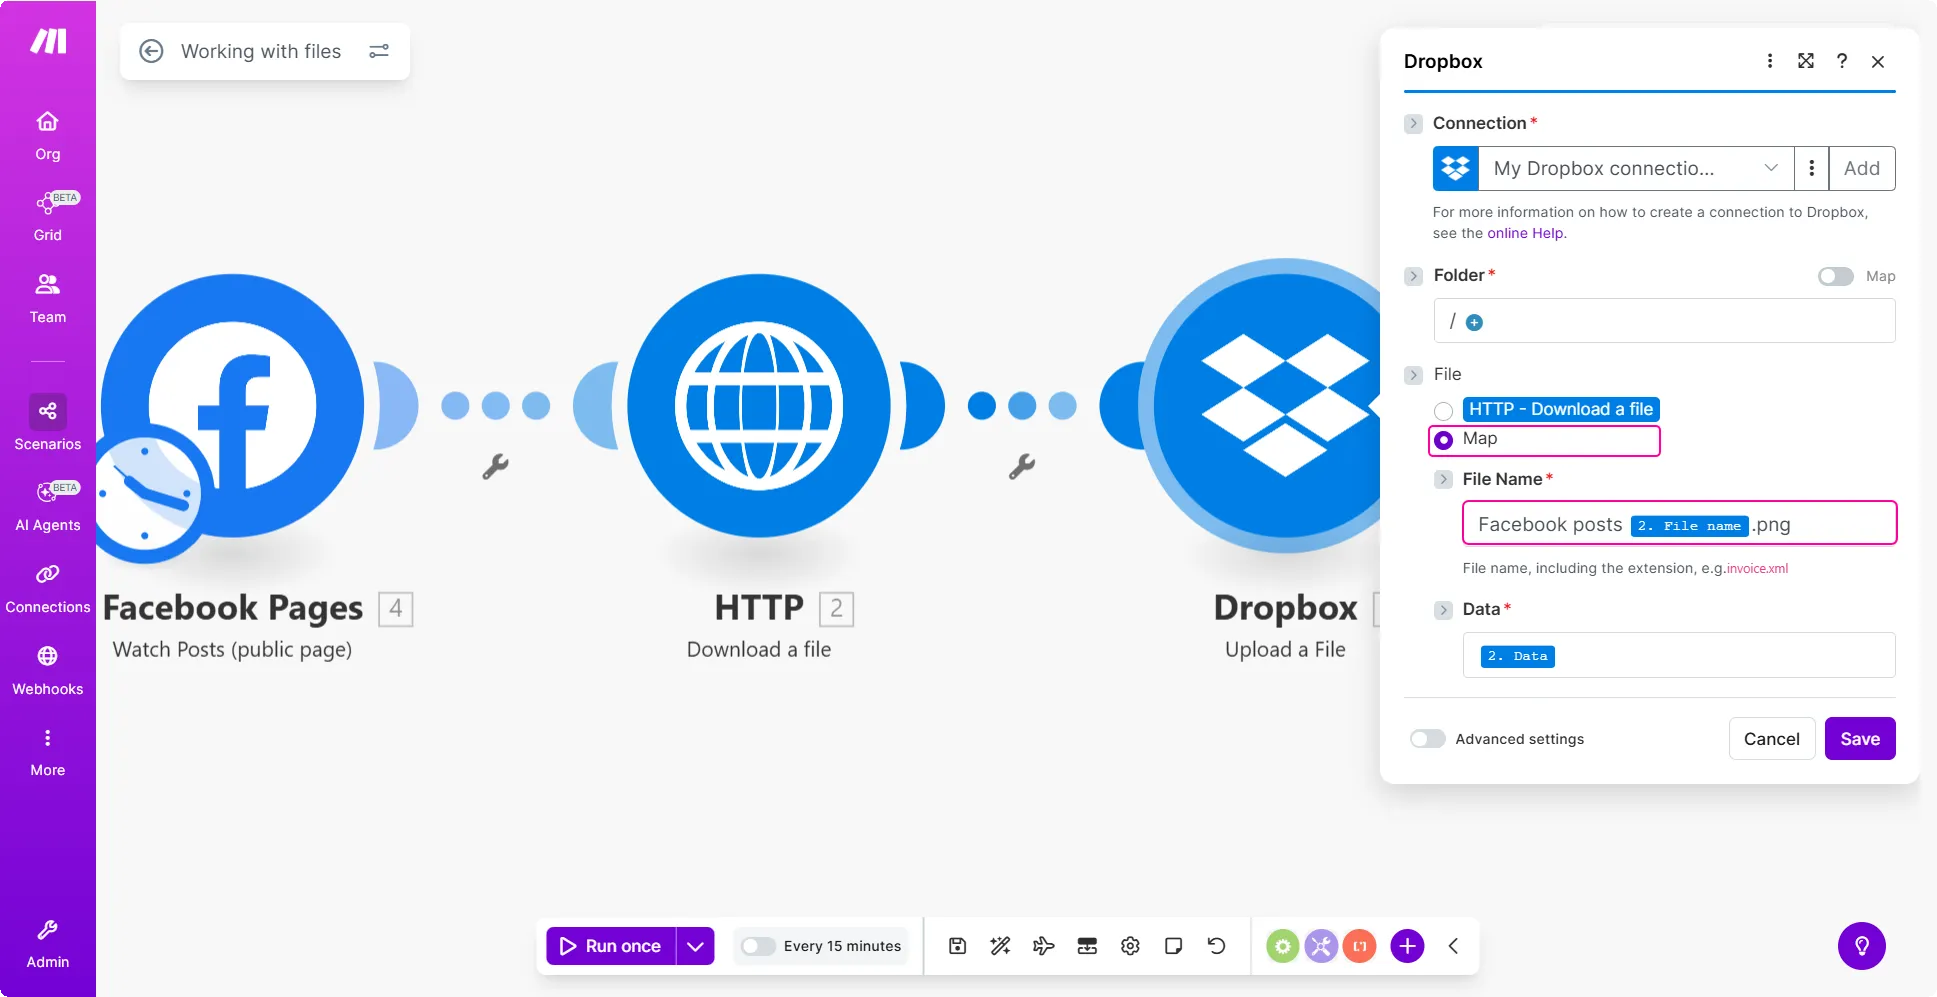Click the plus icon in the Folder field
Image resolution: width=1937 pixels, height=997 pixels.
click(x=1474, y=322)
